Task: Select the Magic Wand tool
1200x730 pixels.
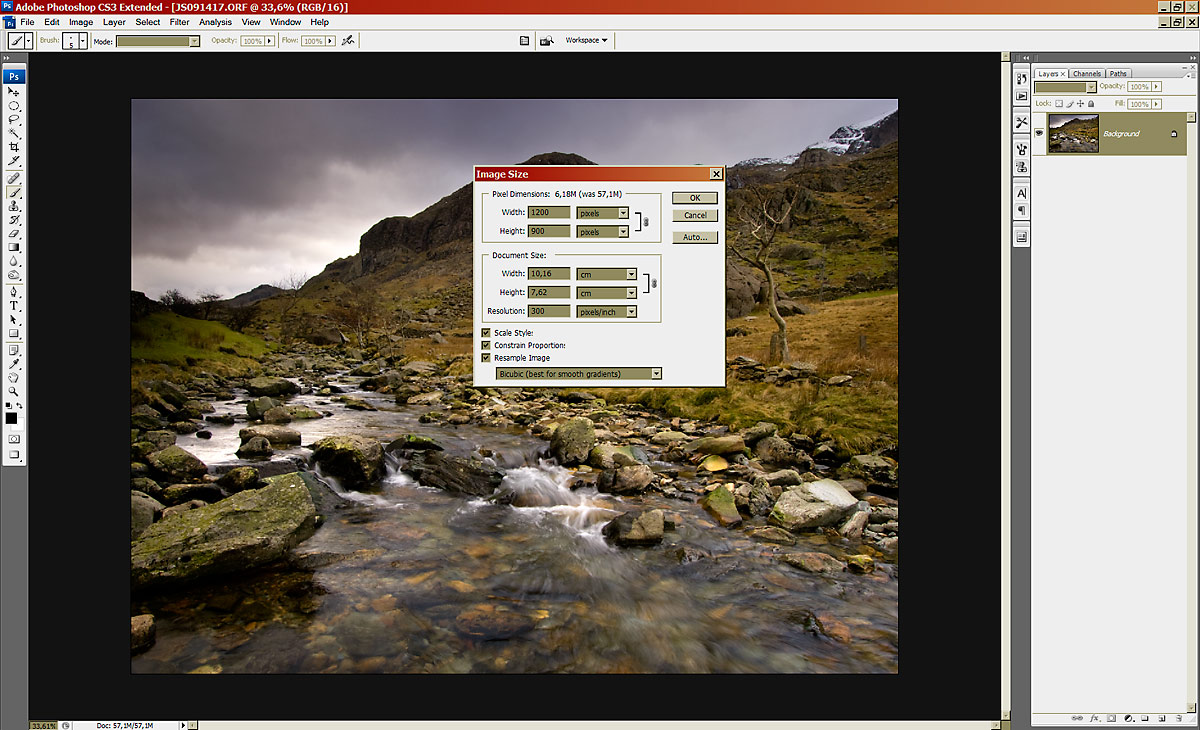Action: pos(14,133)
